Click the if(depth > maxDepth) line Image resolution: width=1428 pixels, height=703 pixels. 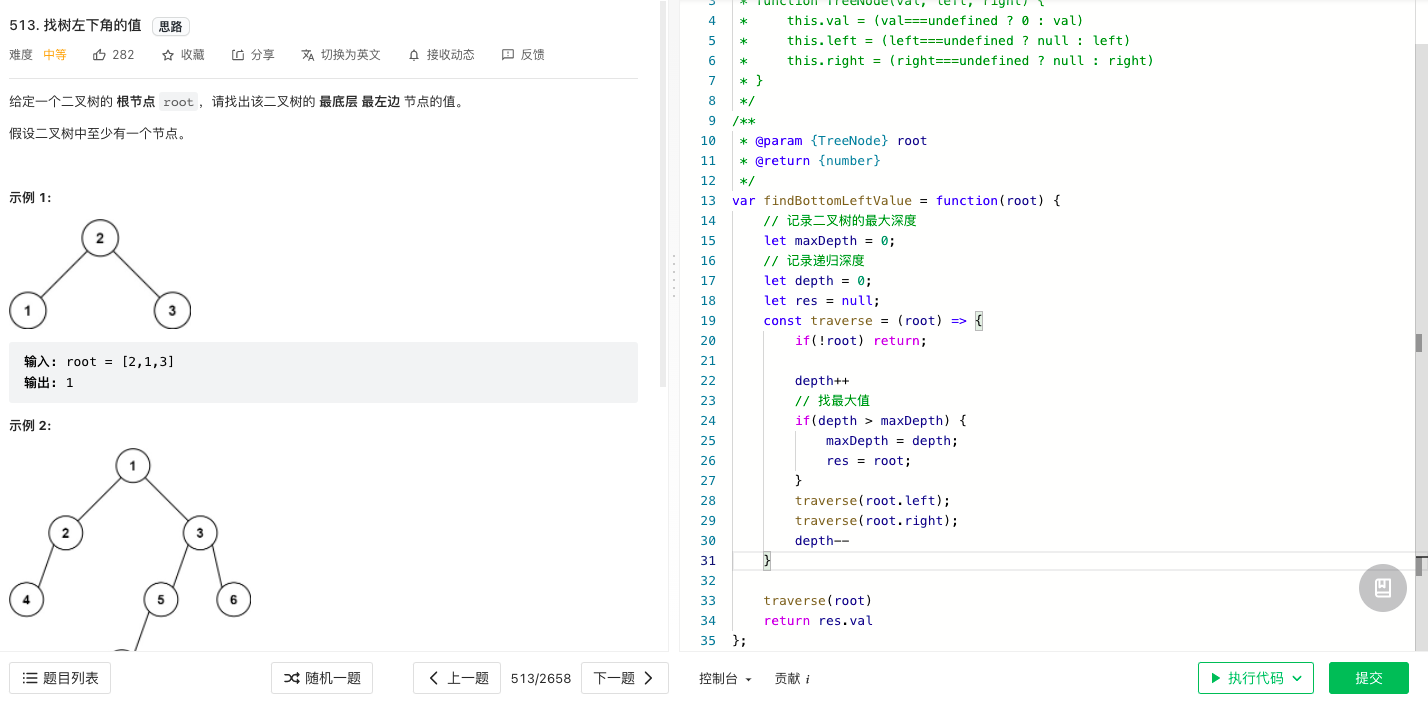[881, 420]
